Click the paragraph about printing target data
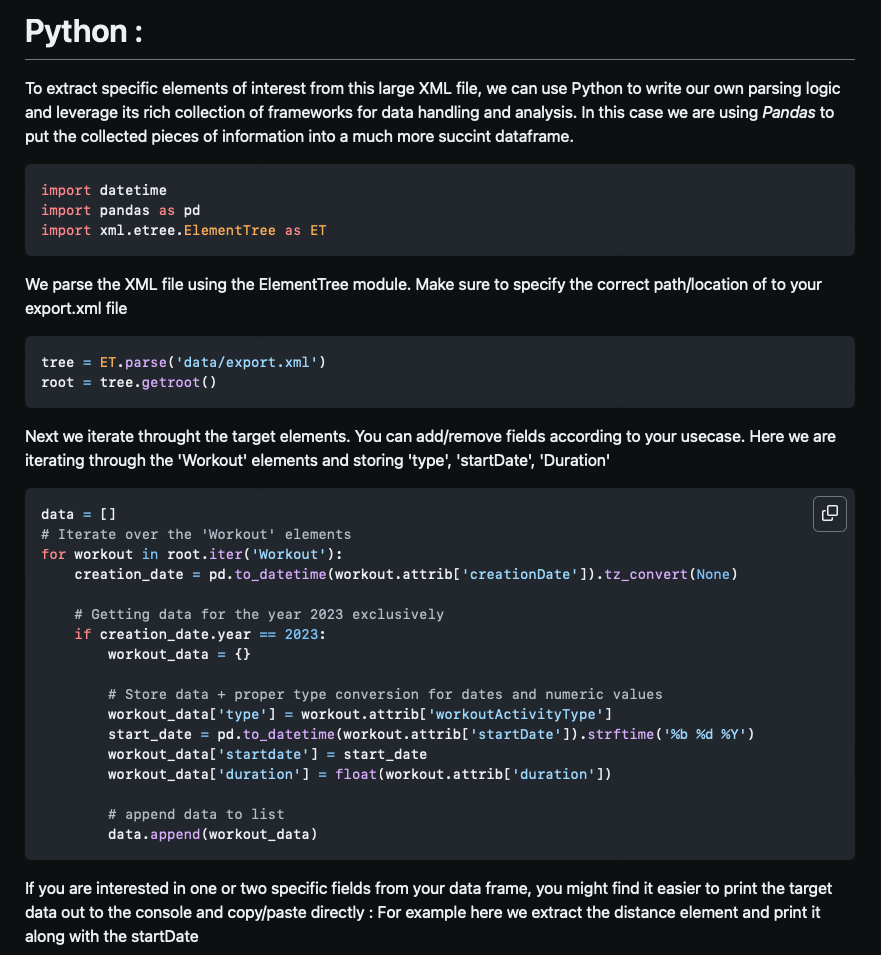This screenshot has height=955, width=881. coord(429,912)
